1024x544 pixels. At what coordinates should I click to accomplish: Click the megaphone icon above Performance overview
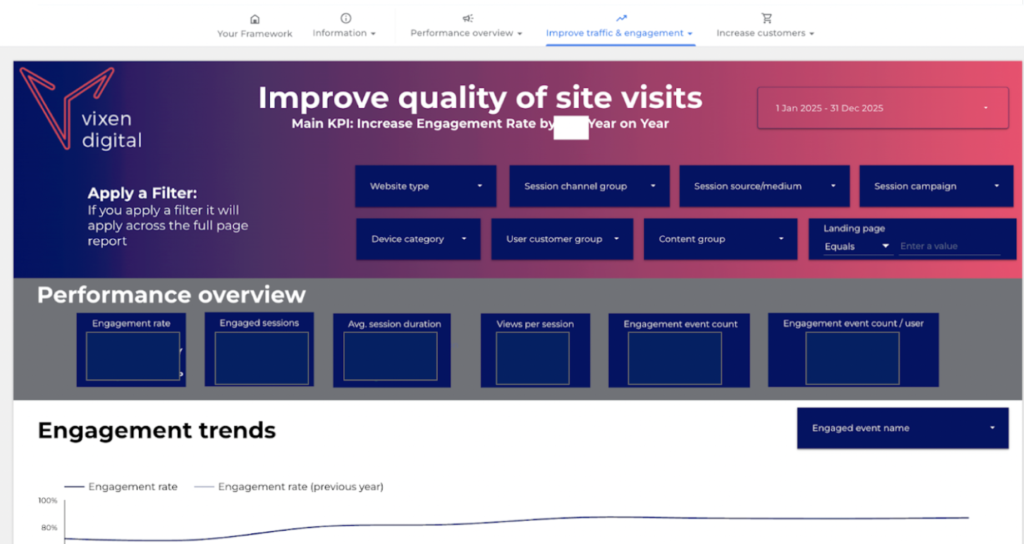(467, 18)
